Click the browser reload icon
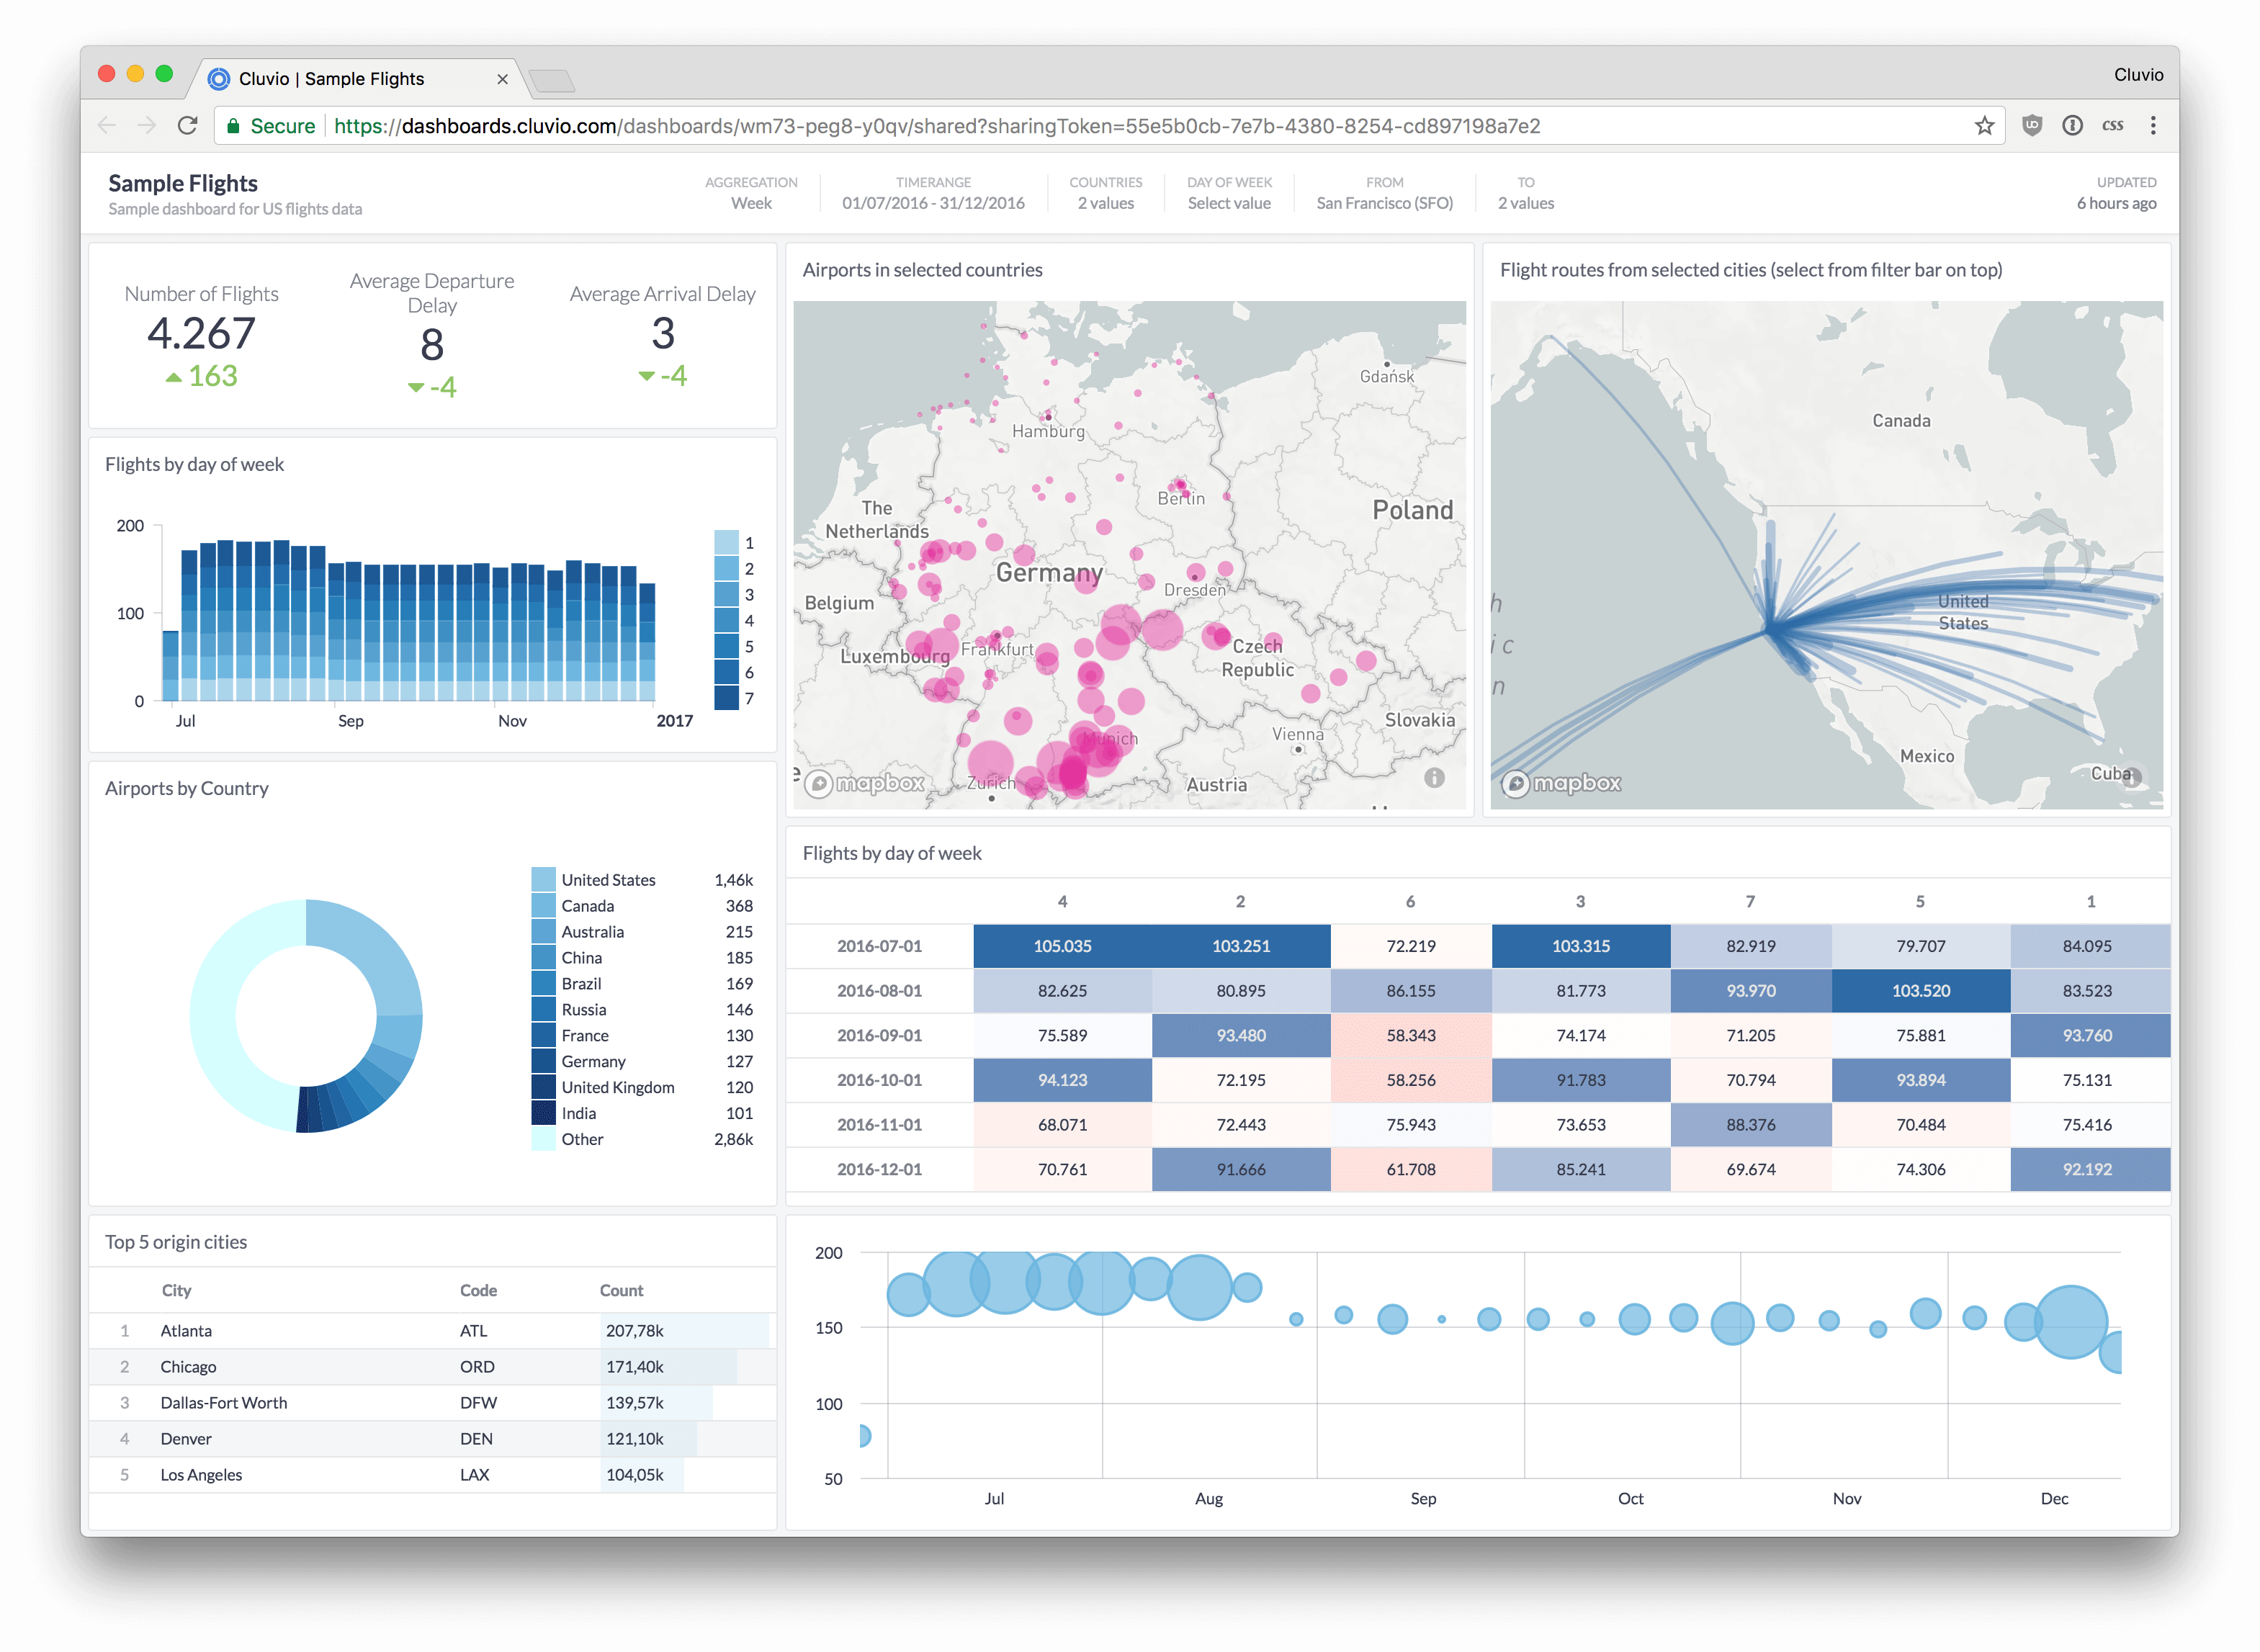The image size is (2260, 1652). pyautogui.click(x=187, y=126)
